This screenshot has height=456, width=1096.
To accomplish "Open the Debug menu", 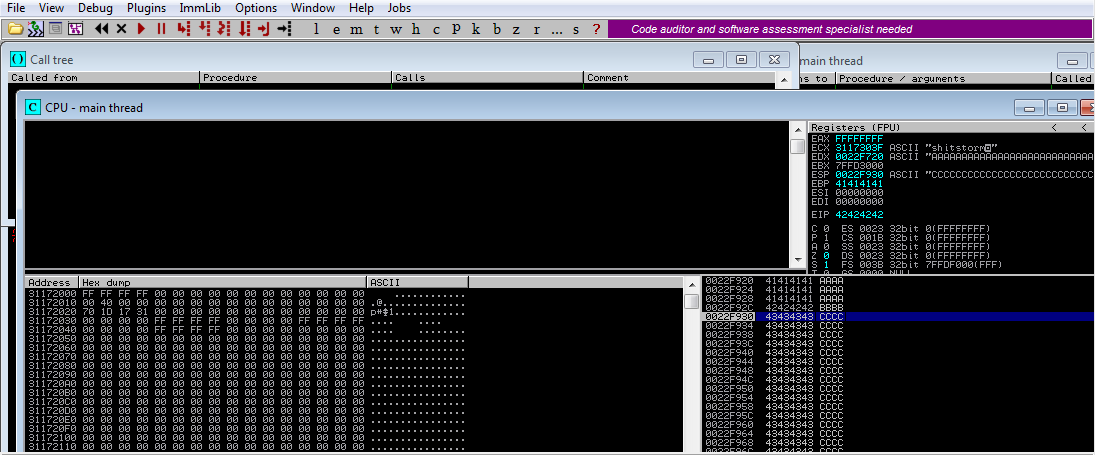I will [x=95, y=8].
